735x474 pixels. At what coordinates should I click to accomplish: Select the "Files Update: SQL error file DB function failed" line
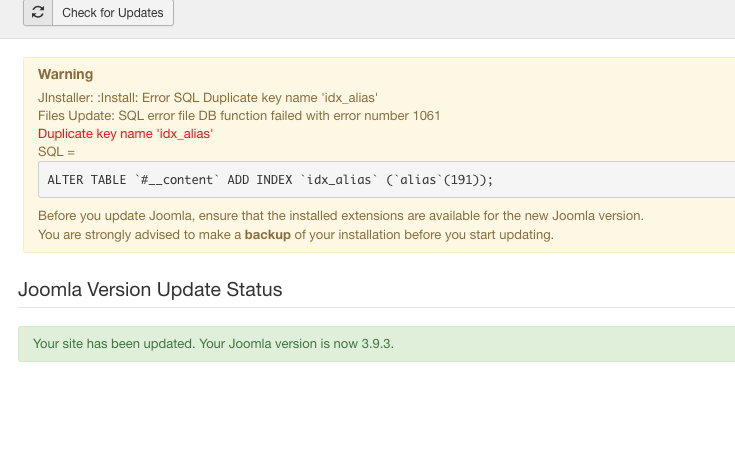239,116
